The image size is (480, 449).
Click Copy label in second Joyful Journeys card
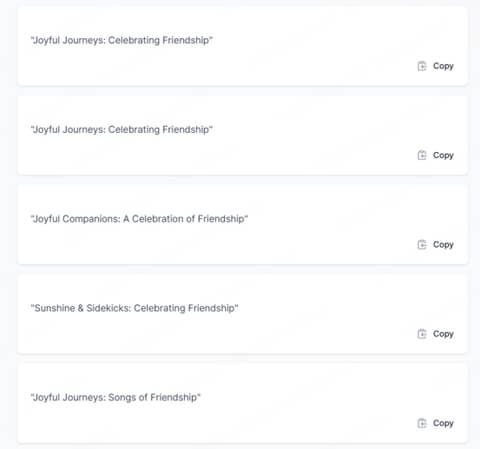(x=443, y=156)
